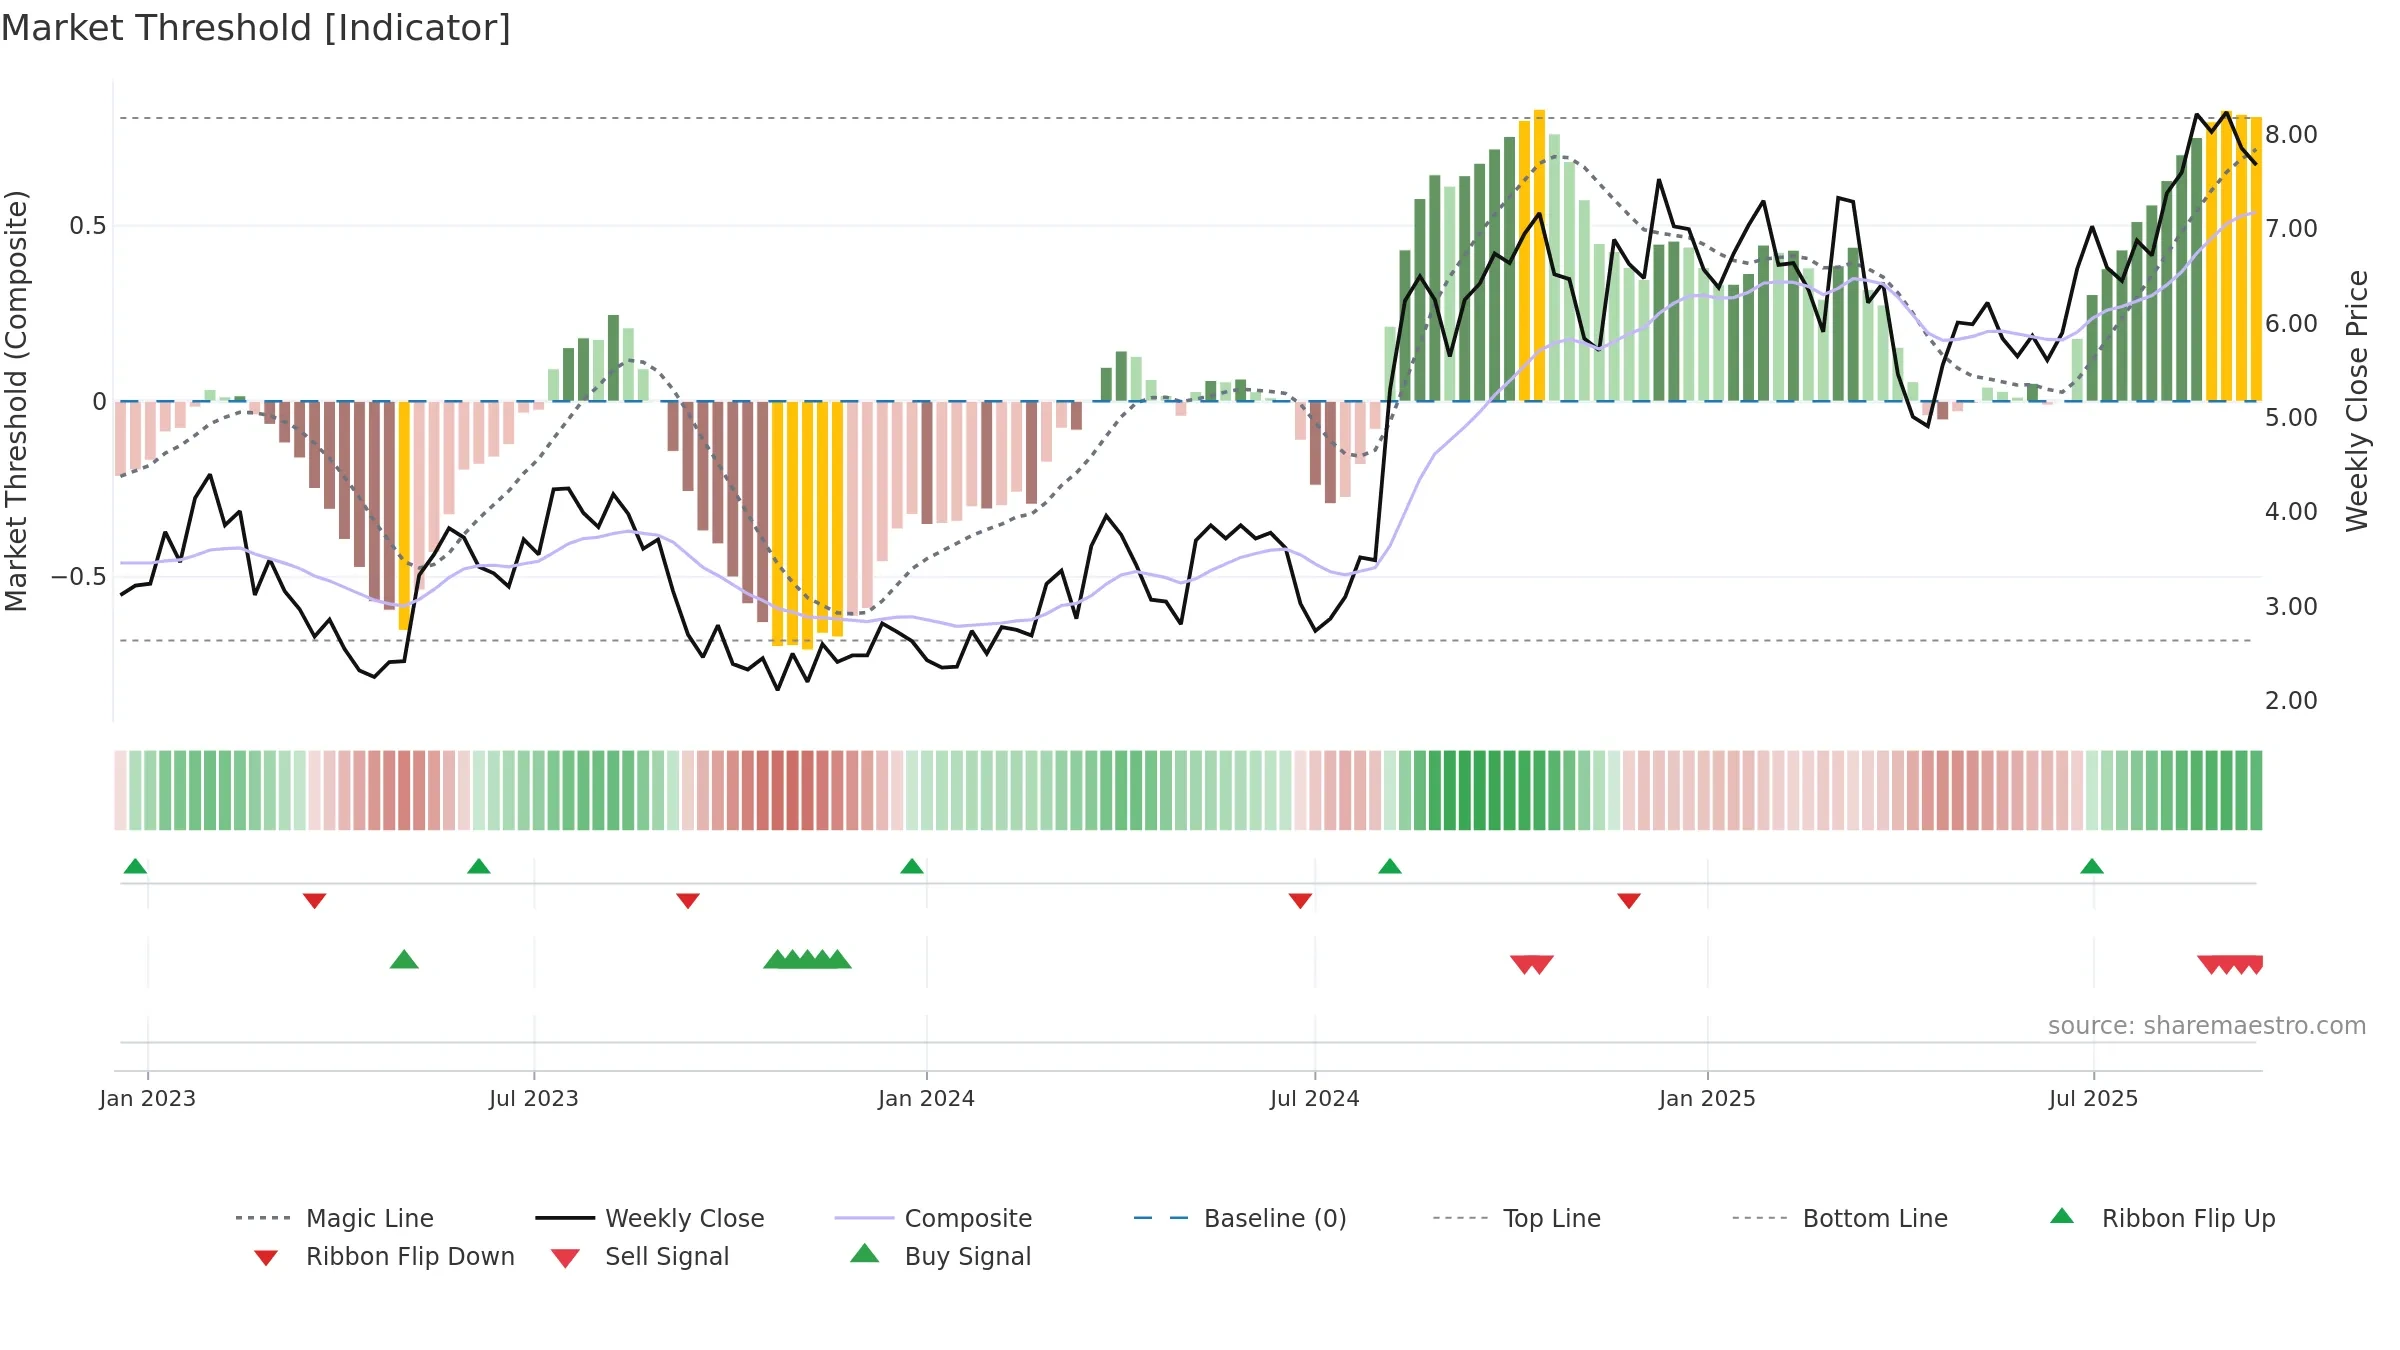This screenshot has width=2400, height=1350.
Task: Click the 3.00 price axis tick label
Action: coord(2291,607)
